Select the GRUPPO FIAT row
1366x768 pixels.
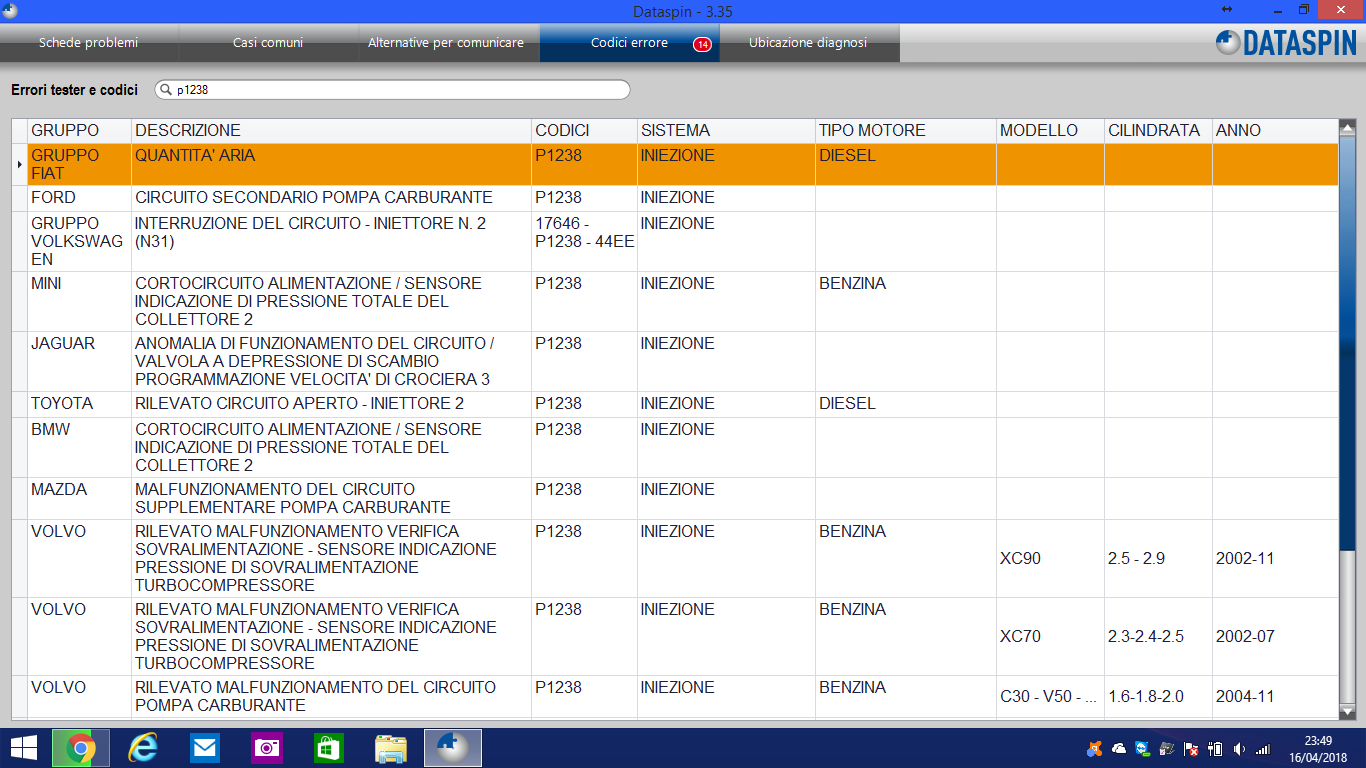tap(675, 164)
